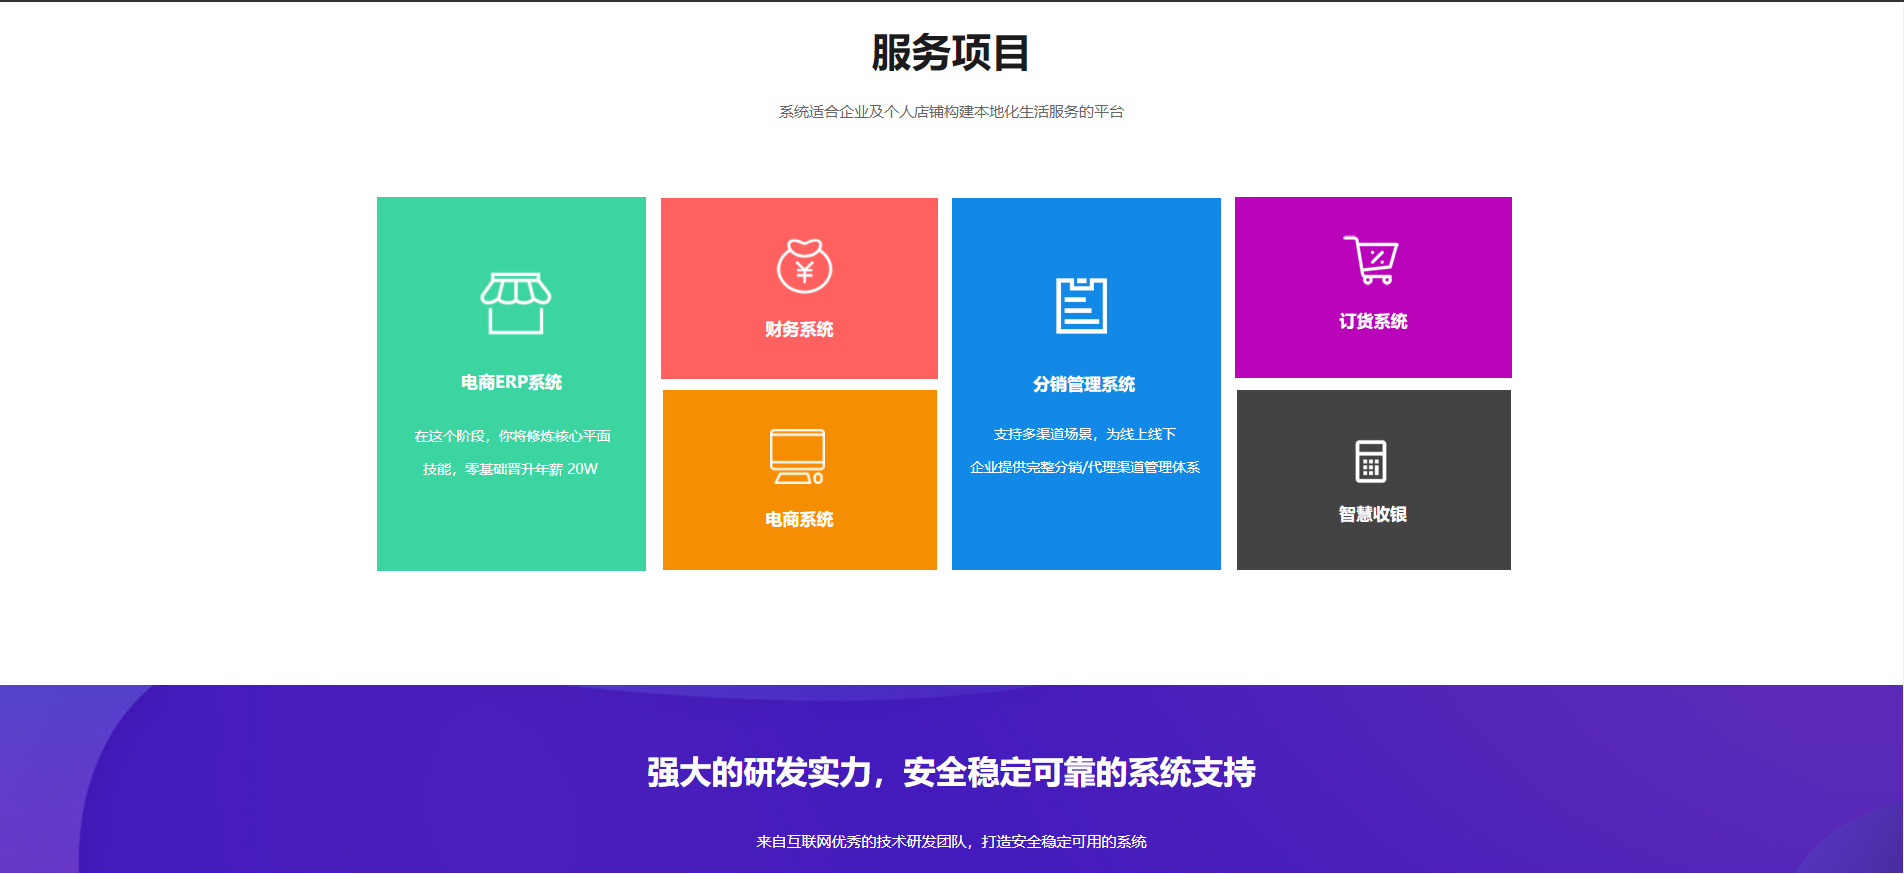Click the computer monitor icon
Image resolution: width=1904 pixels, height=874 pixels.
point(797,456)
